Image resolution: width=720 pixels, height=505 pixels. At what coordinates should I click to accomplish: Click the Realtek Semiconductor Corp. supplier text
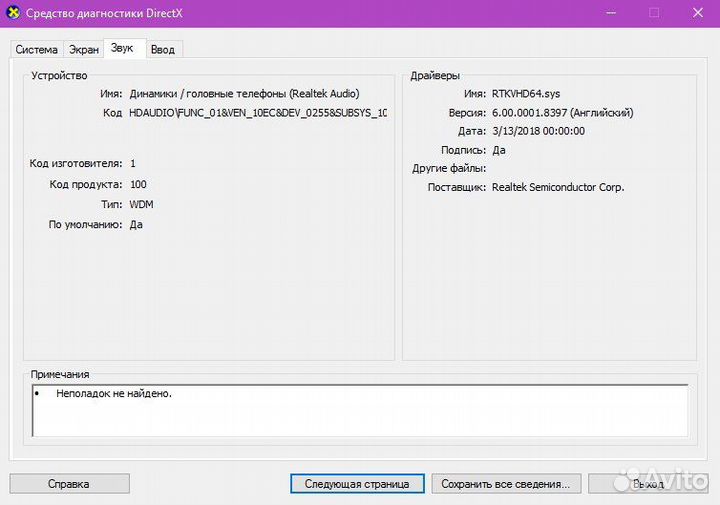click(x=558, y=187)
